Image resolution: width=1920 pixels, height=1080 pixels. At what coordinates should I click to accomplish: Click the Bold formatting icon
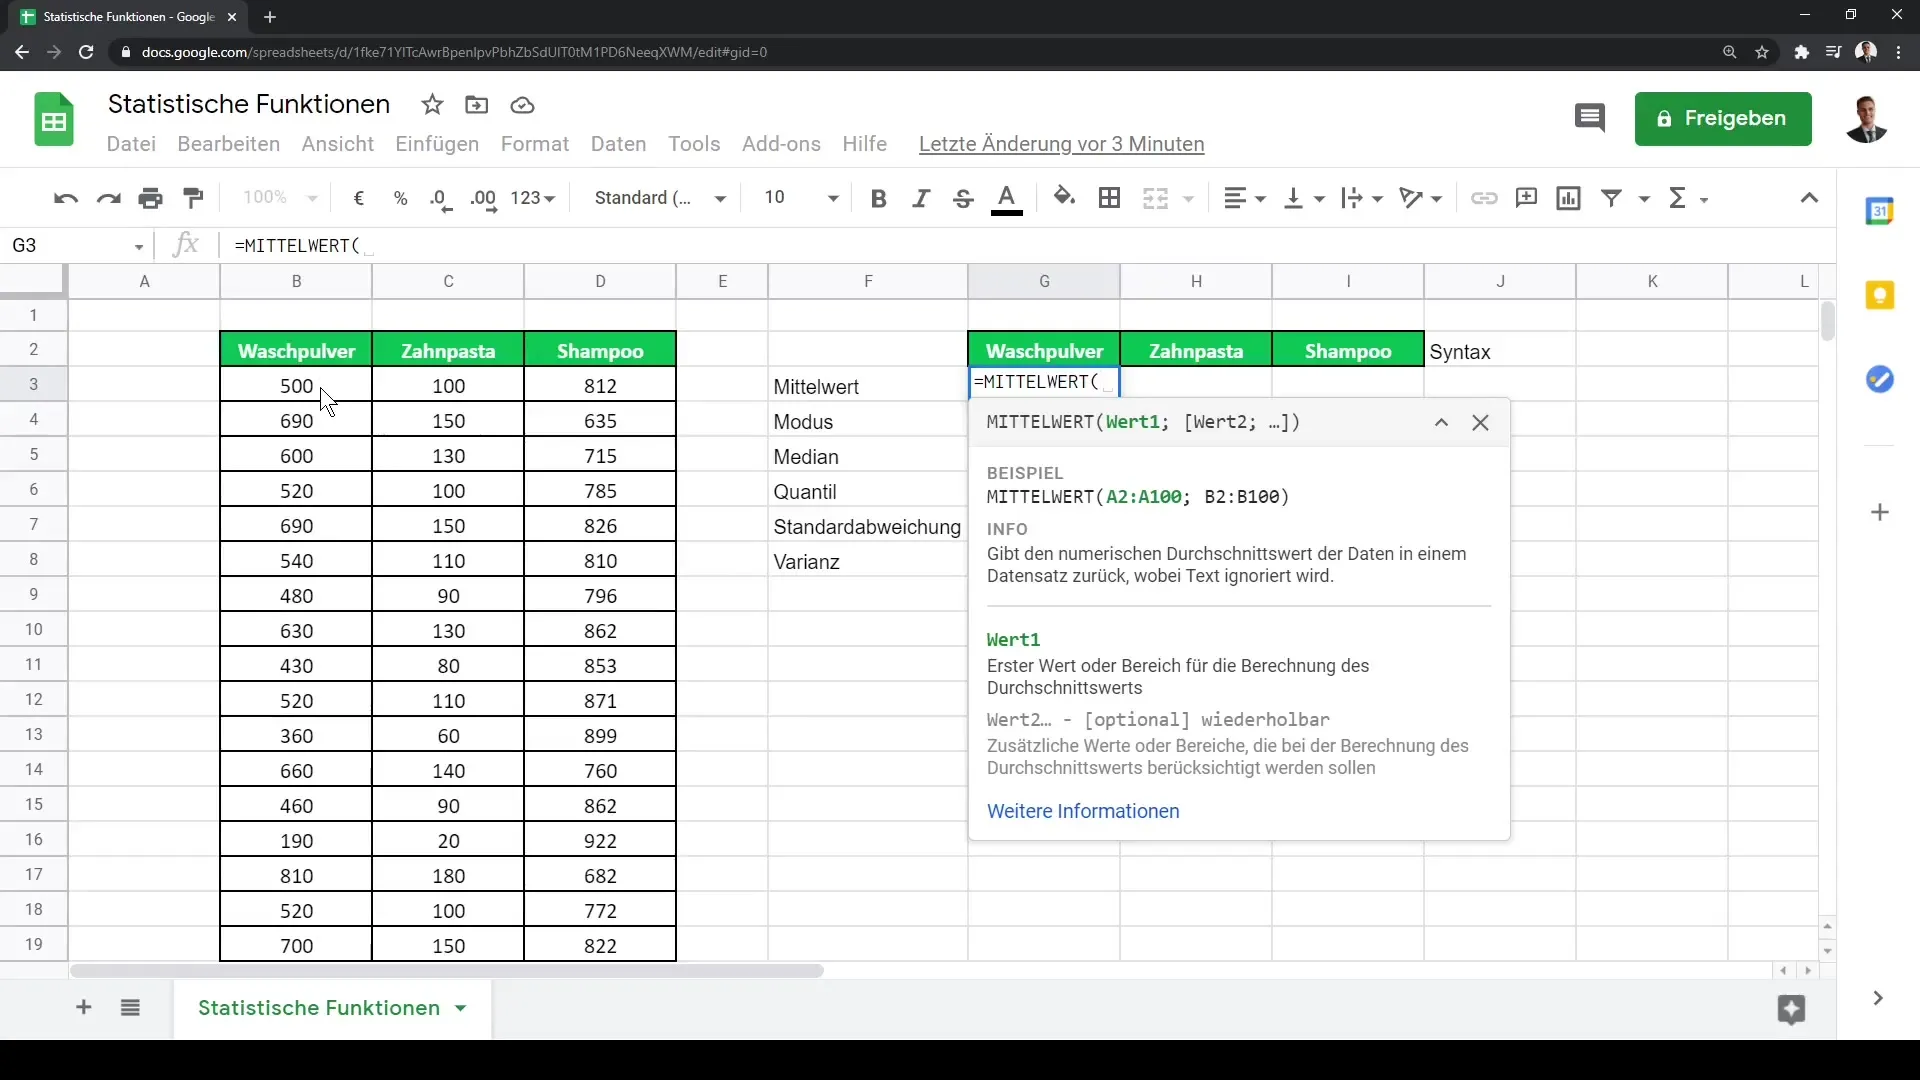[878, 198]
